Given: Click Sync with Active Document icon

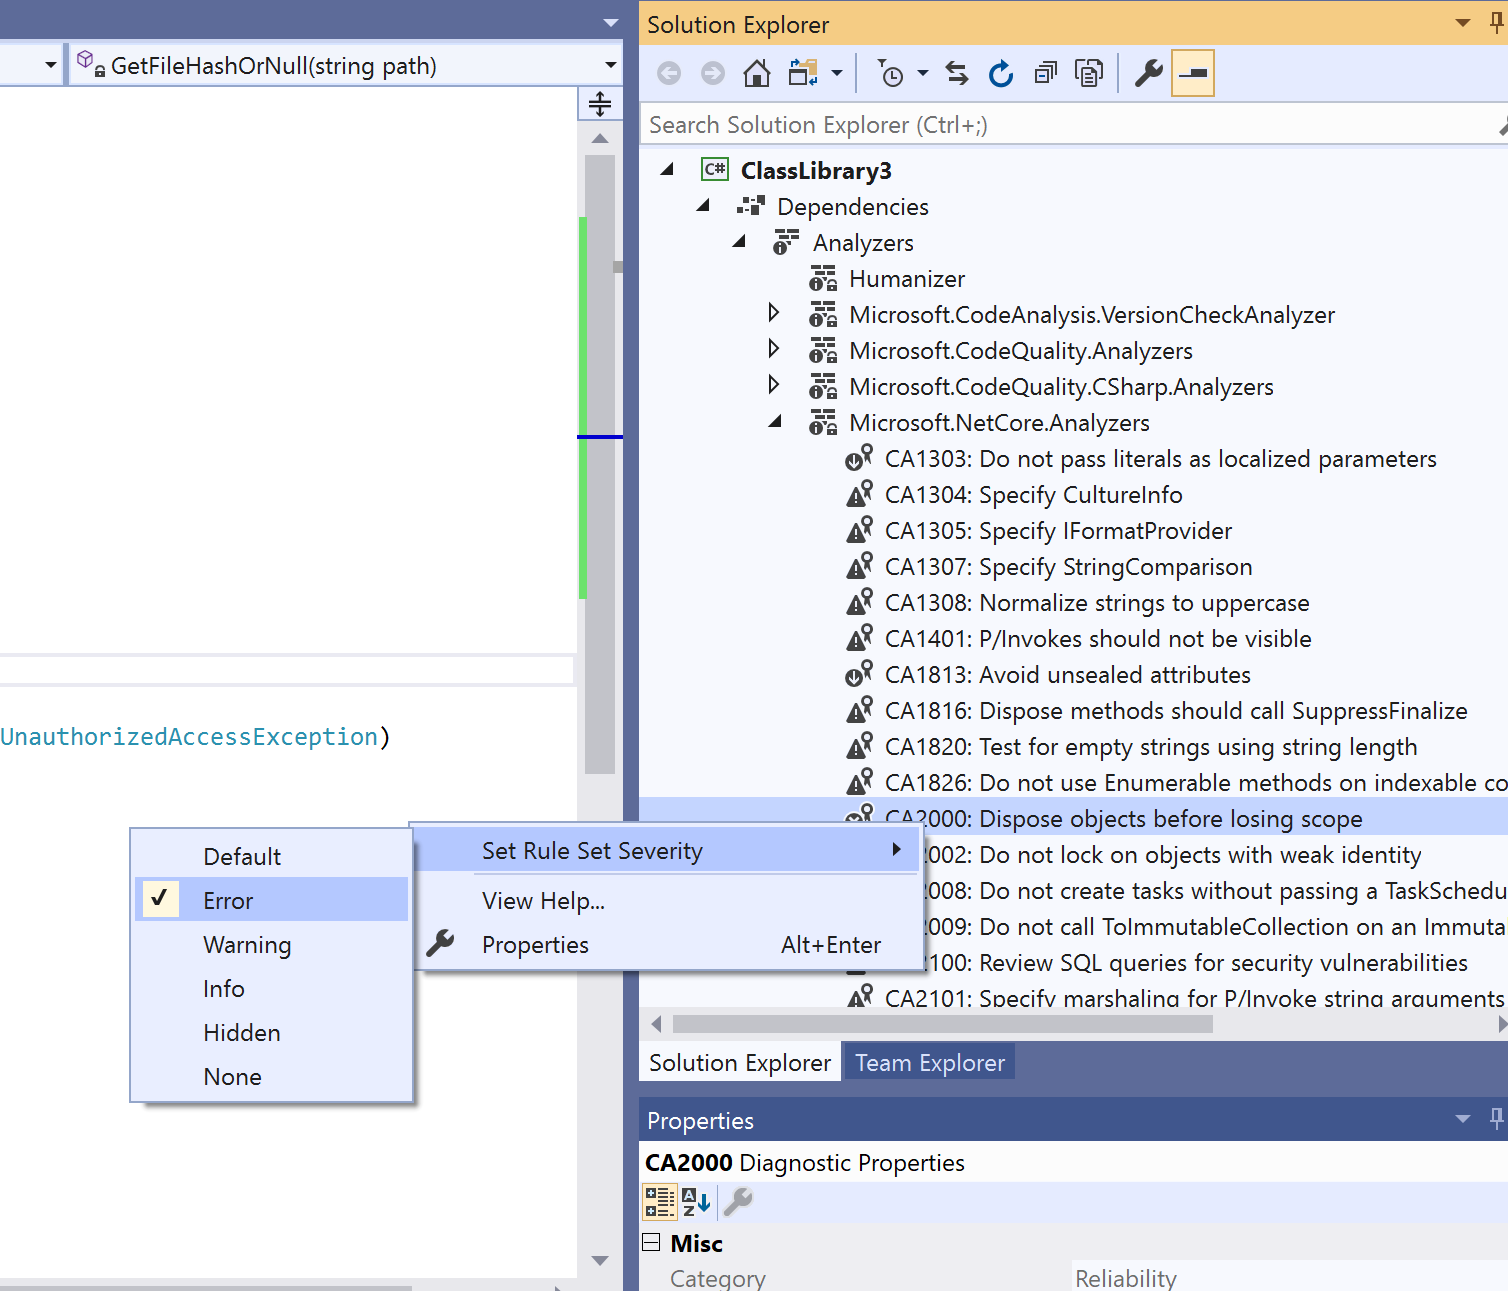Looking at the screenshot, I should pos(956,72).
